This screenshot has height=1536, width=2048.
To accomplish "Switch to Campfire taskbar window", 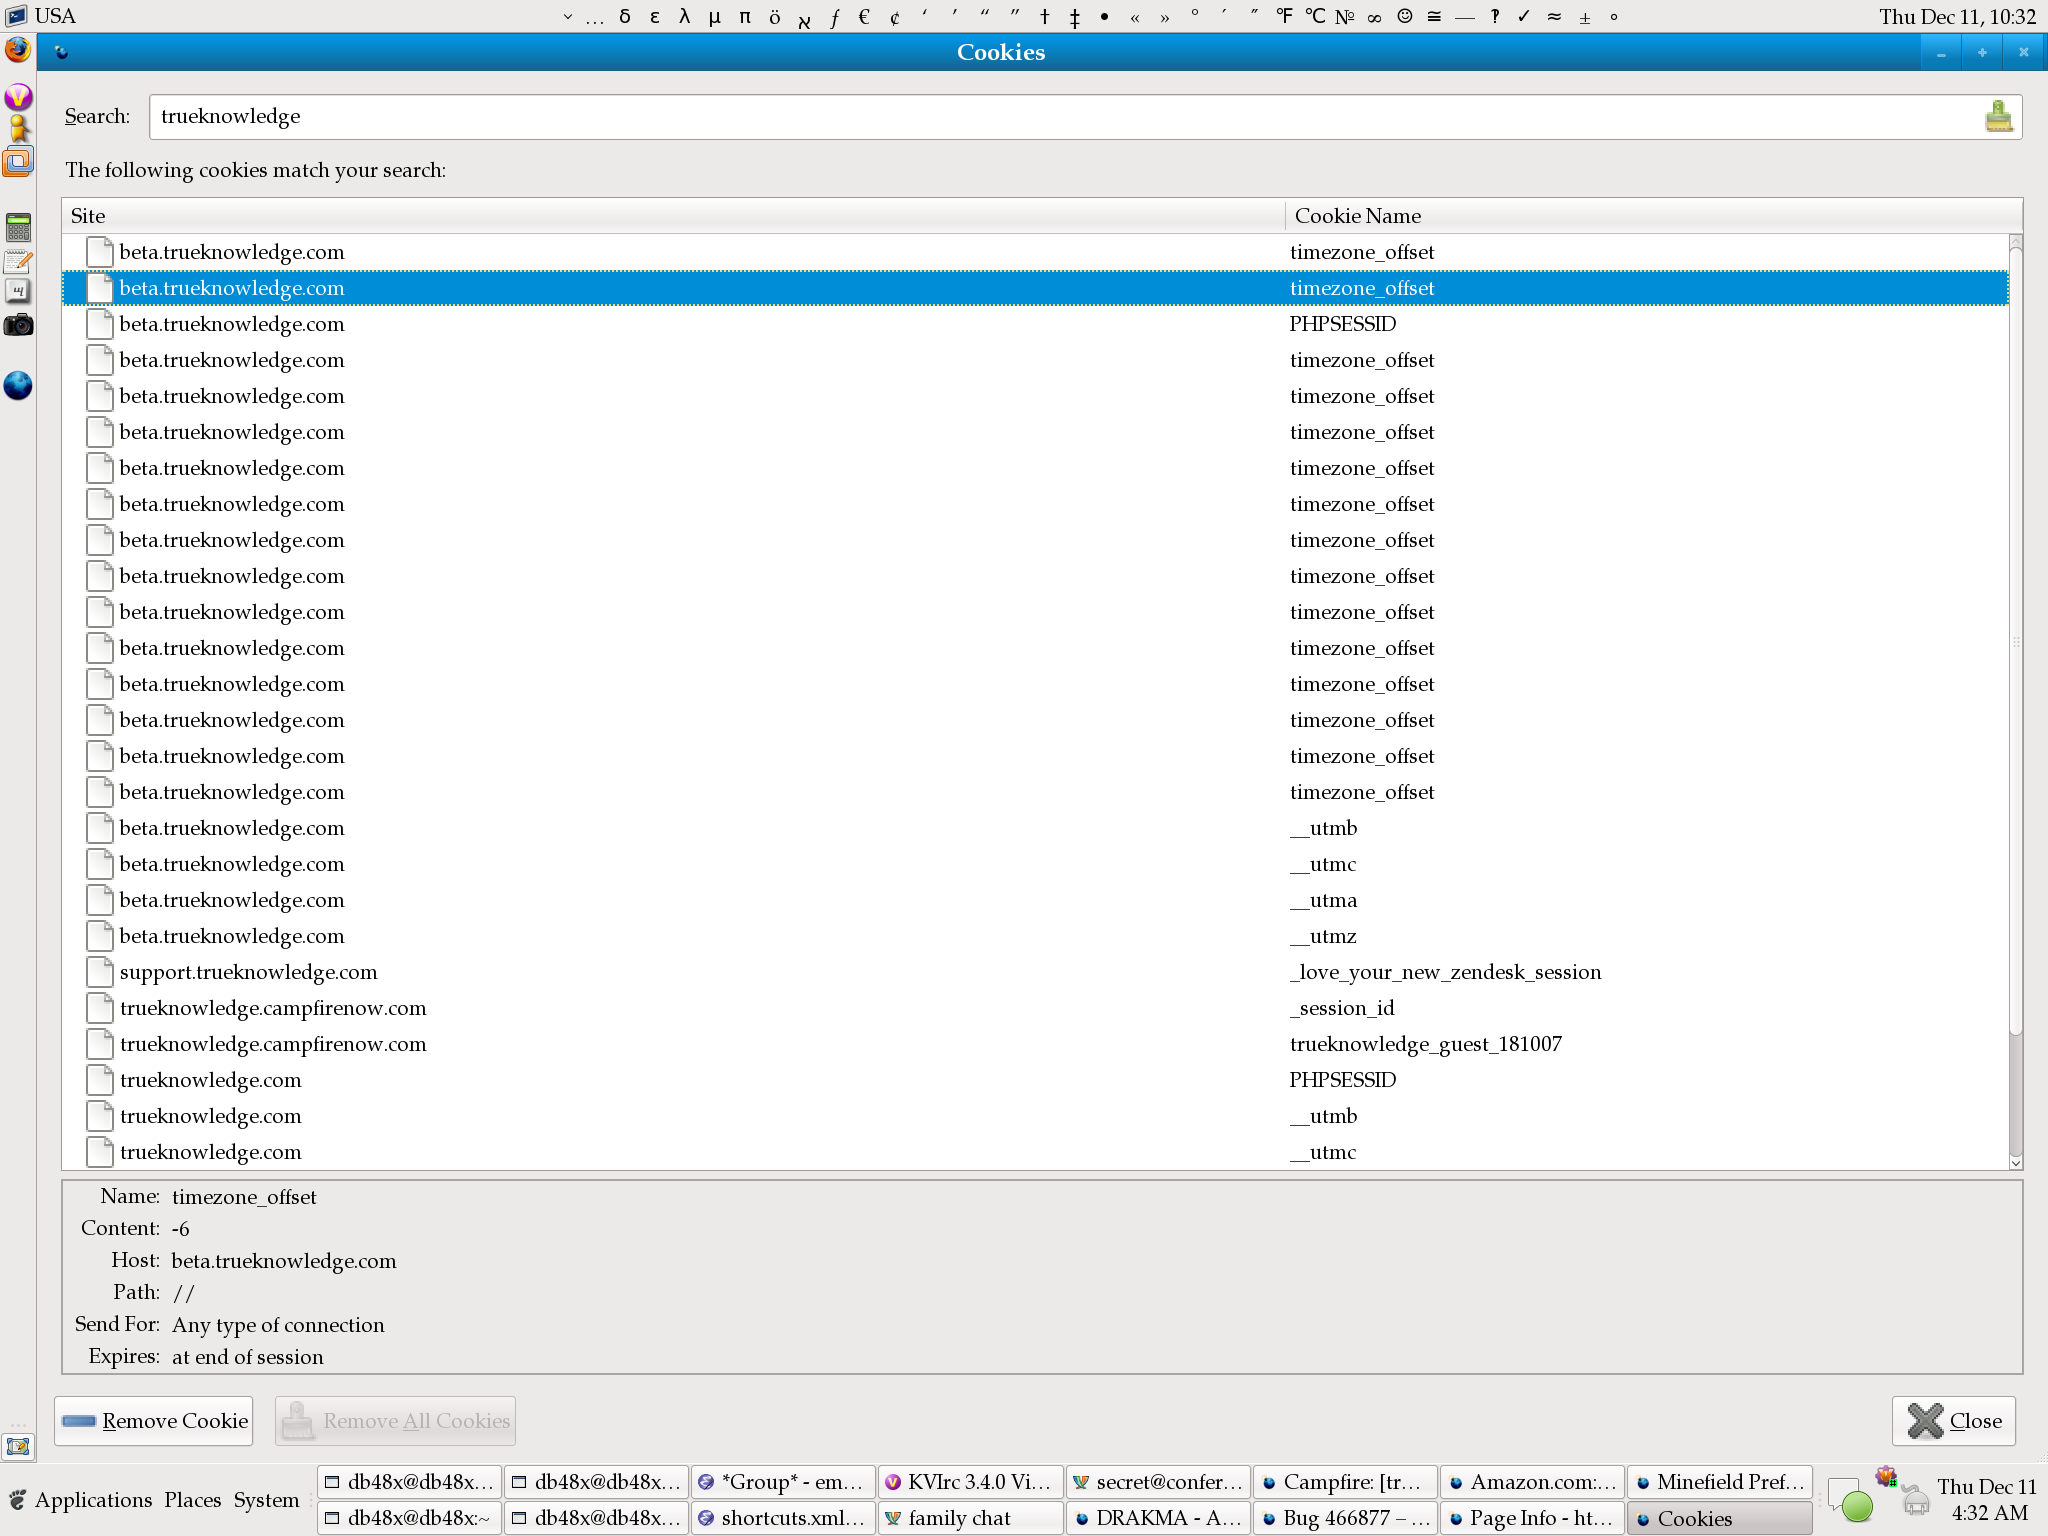I will click(1344, 1482).
